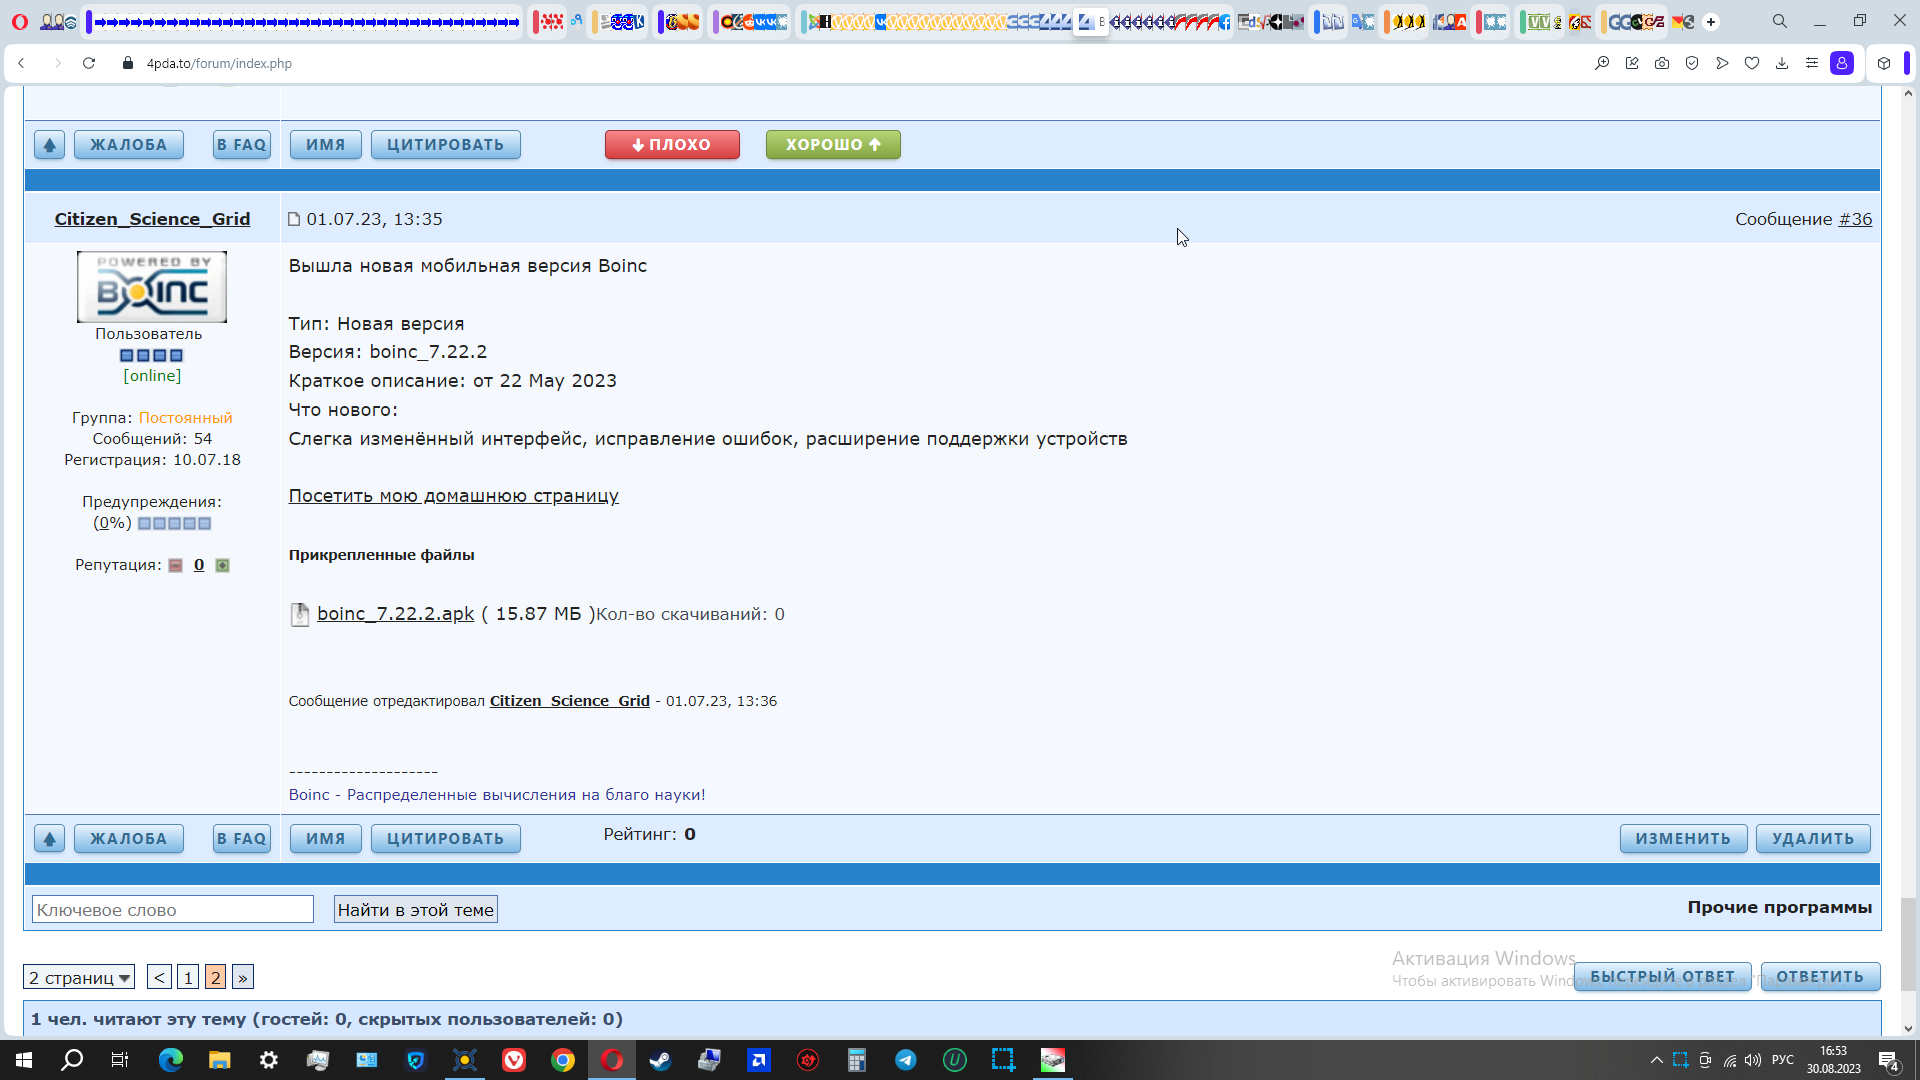Image resolution: width=1920 pixels, height=1080 pixels.
Task: Click the red minus reputation icon
Action: tap(176, 566)
